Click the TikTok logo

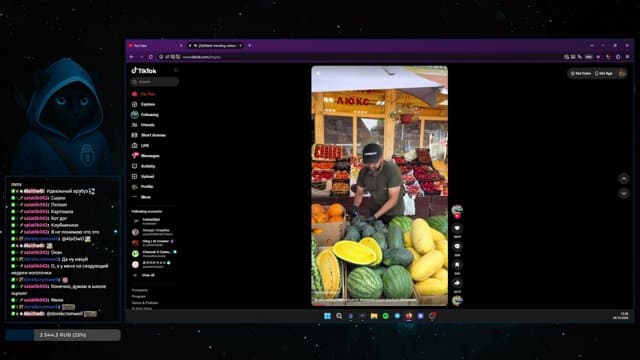click(x=144, y=71)
